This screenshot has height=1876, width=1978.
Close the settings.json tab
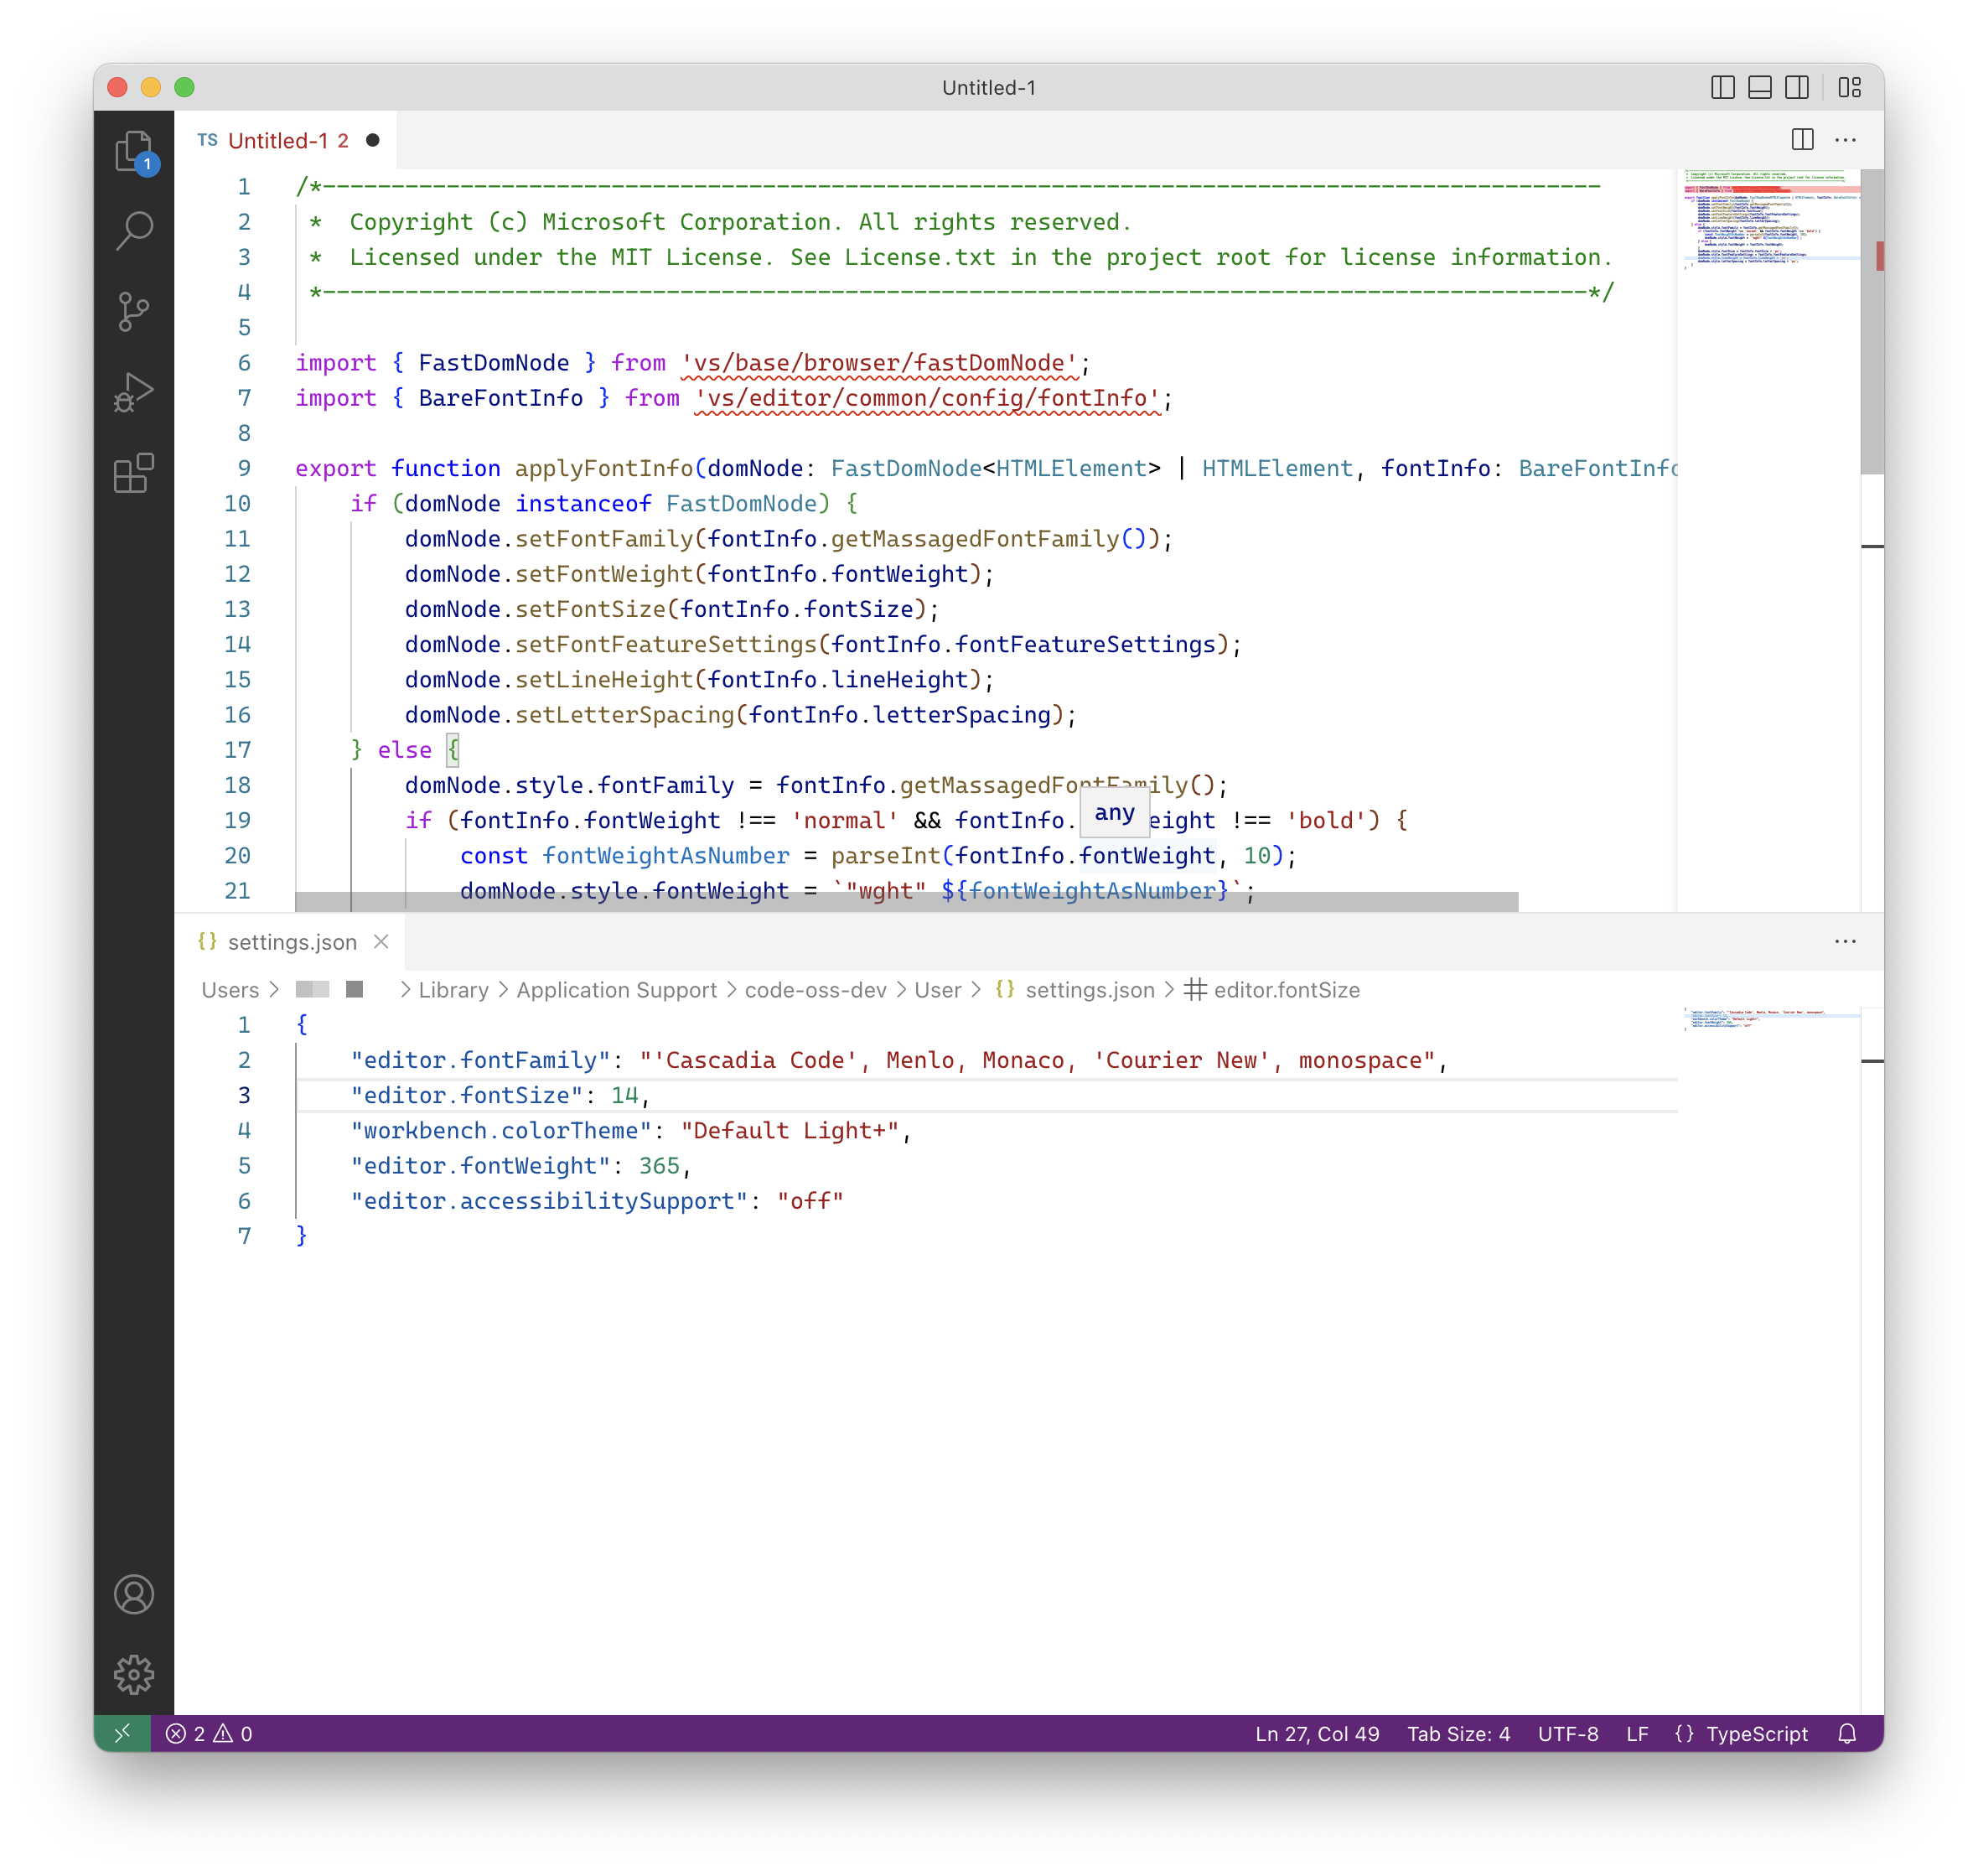point(382,941)
